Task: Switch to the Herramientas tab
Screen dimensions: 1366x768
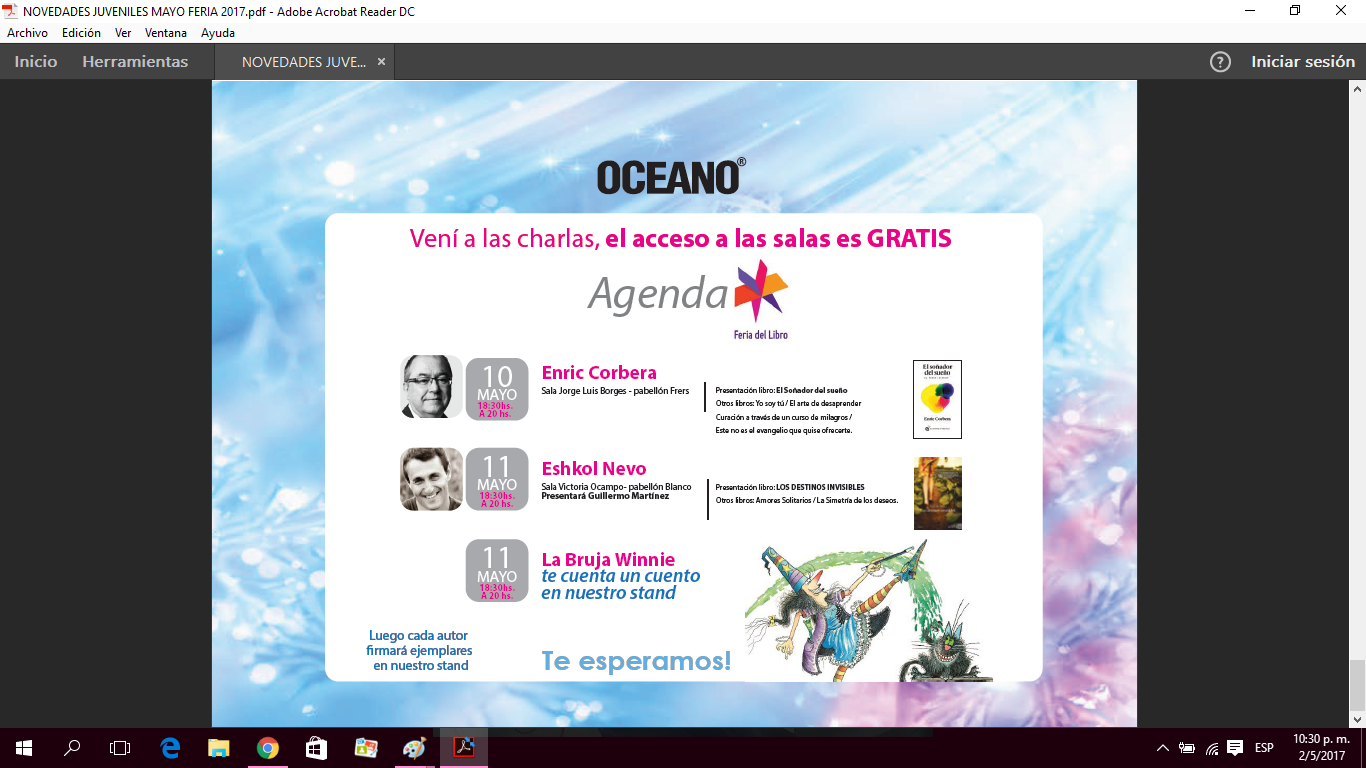Action: coord(135,62)
